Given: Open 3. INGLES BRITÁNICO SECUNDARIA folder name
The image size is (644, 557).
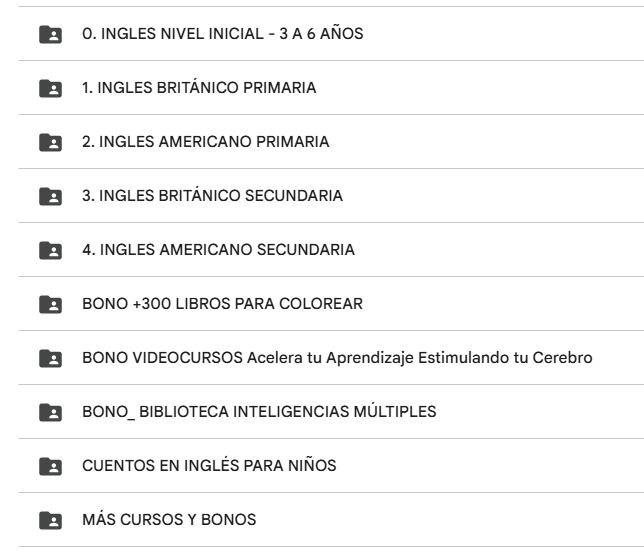Looking at the screenshot, I should [212, 197].
